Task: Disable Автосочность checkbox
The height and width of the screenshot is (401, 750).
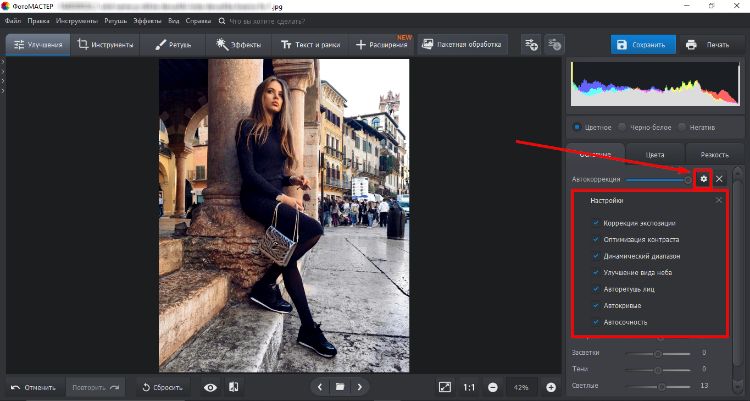Action: (x=597, y=322)
